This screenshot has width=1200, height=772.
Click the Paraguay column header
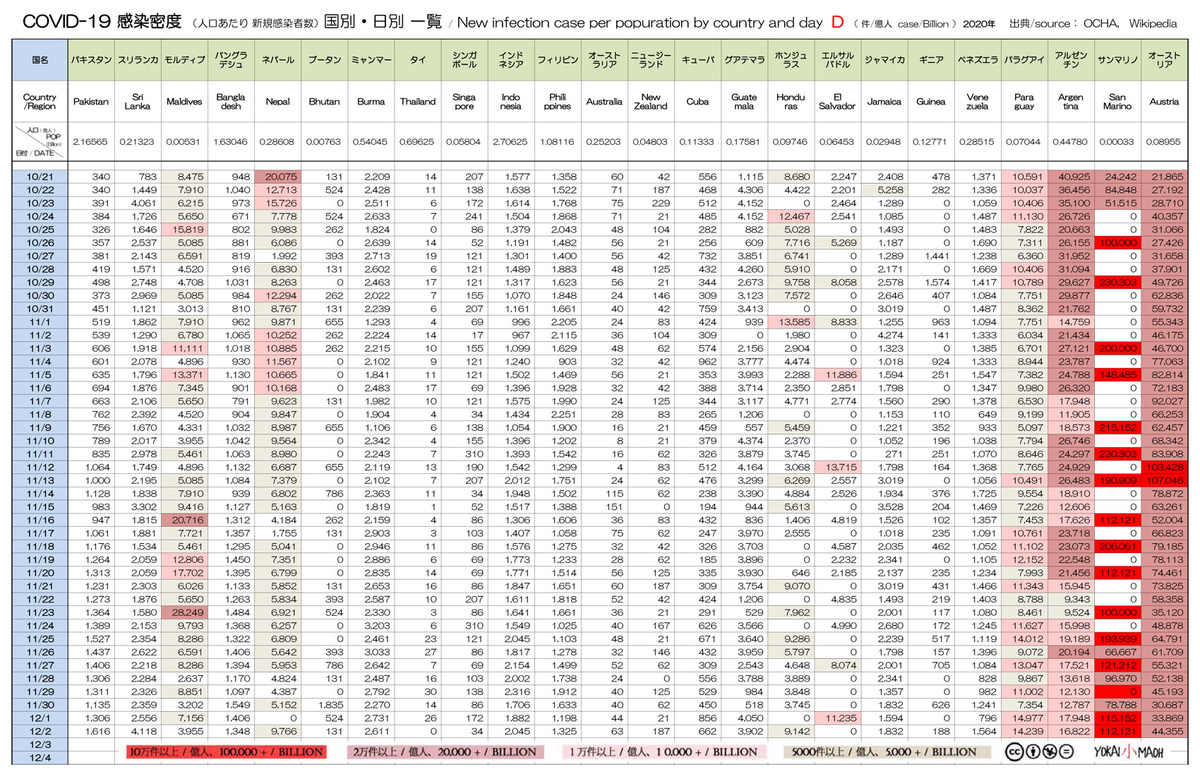pos(1023,102)
